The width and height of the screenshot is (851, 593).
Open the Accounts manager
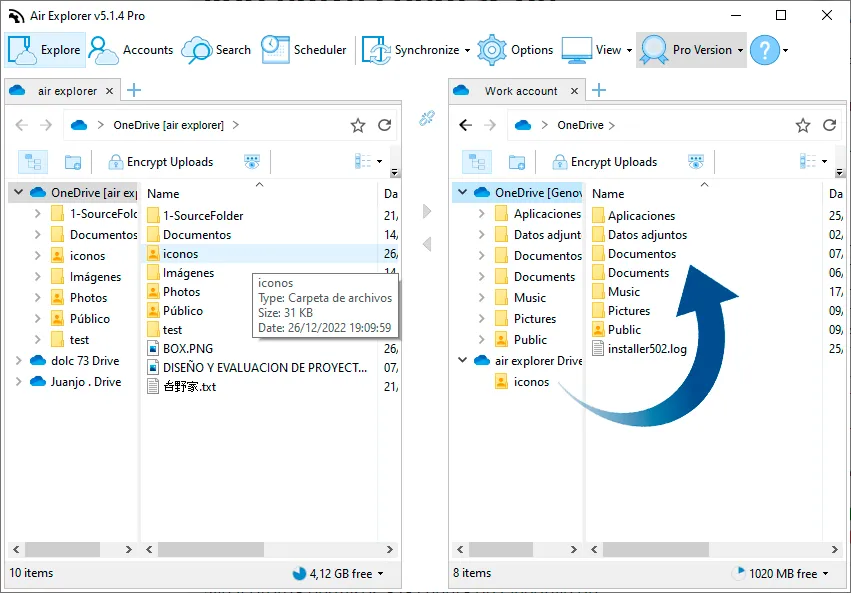[x=131, y=50]
